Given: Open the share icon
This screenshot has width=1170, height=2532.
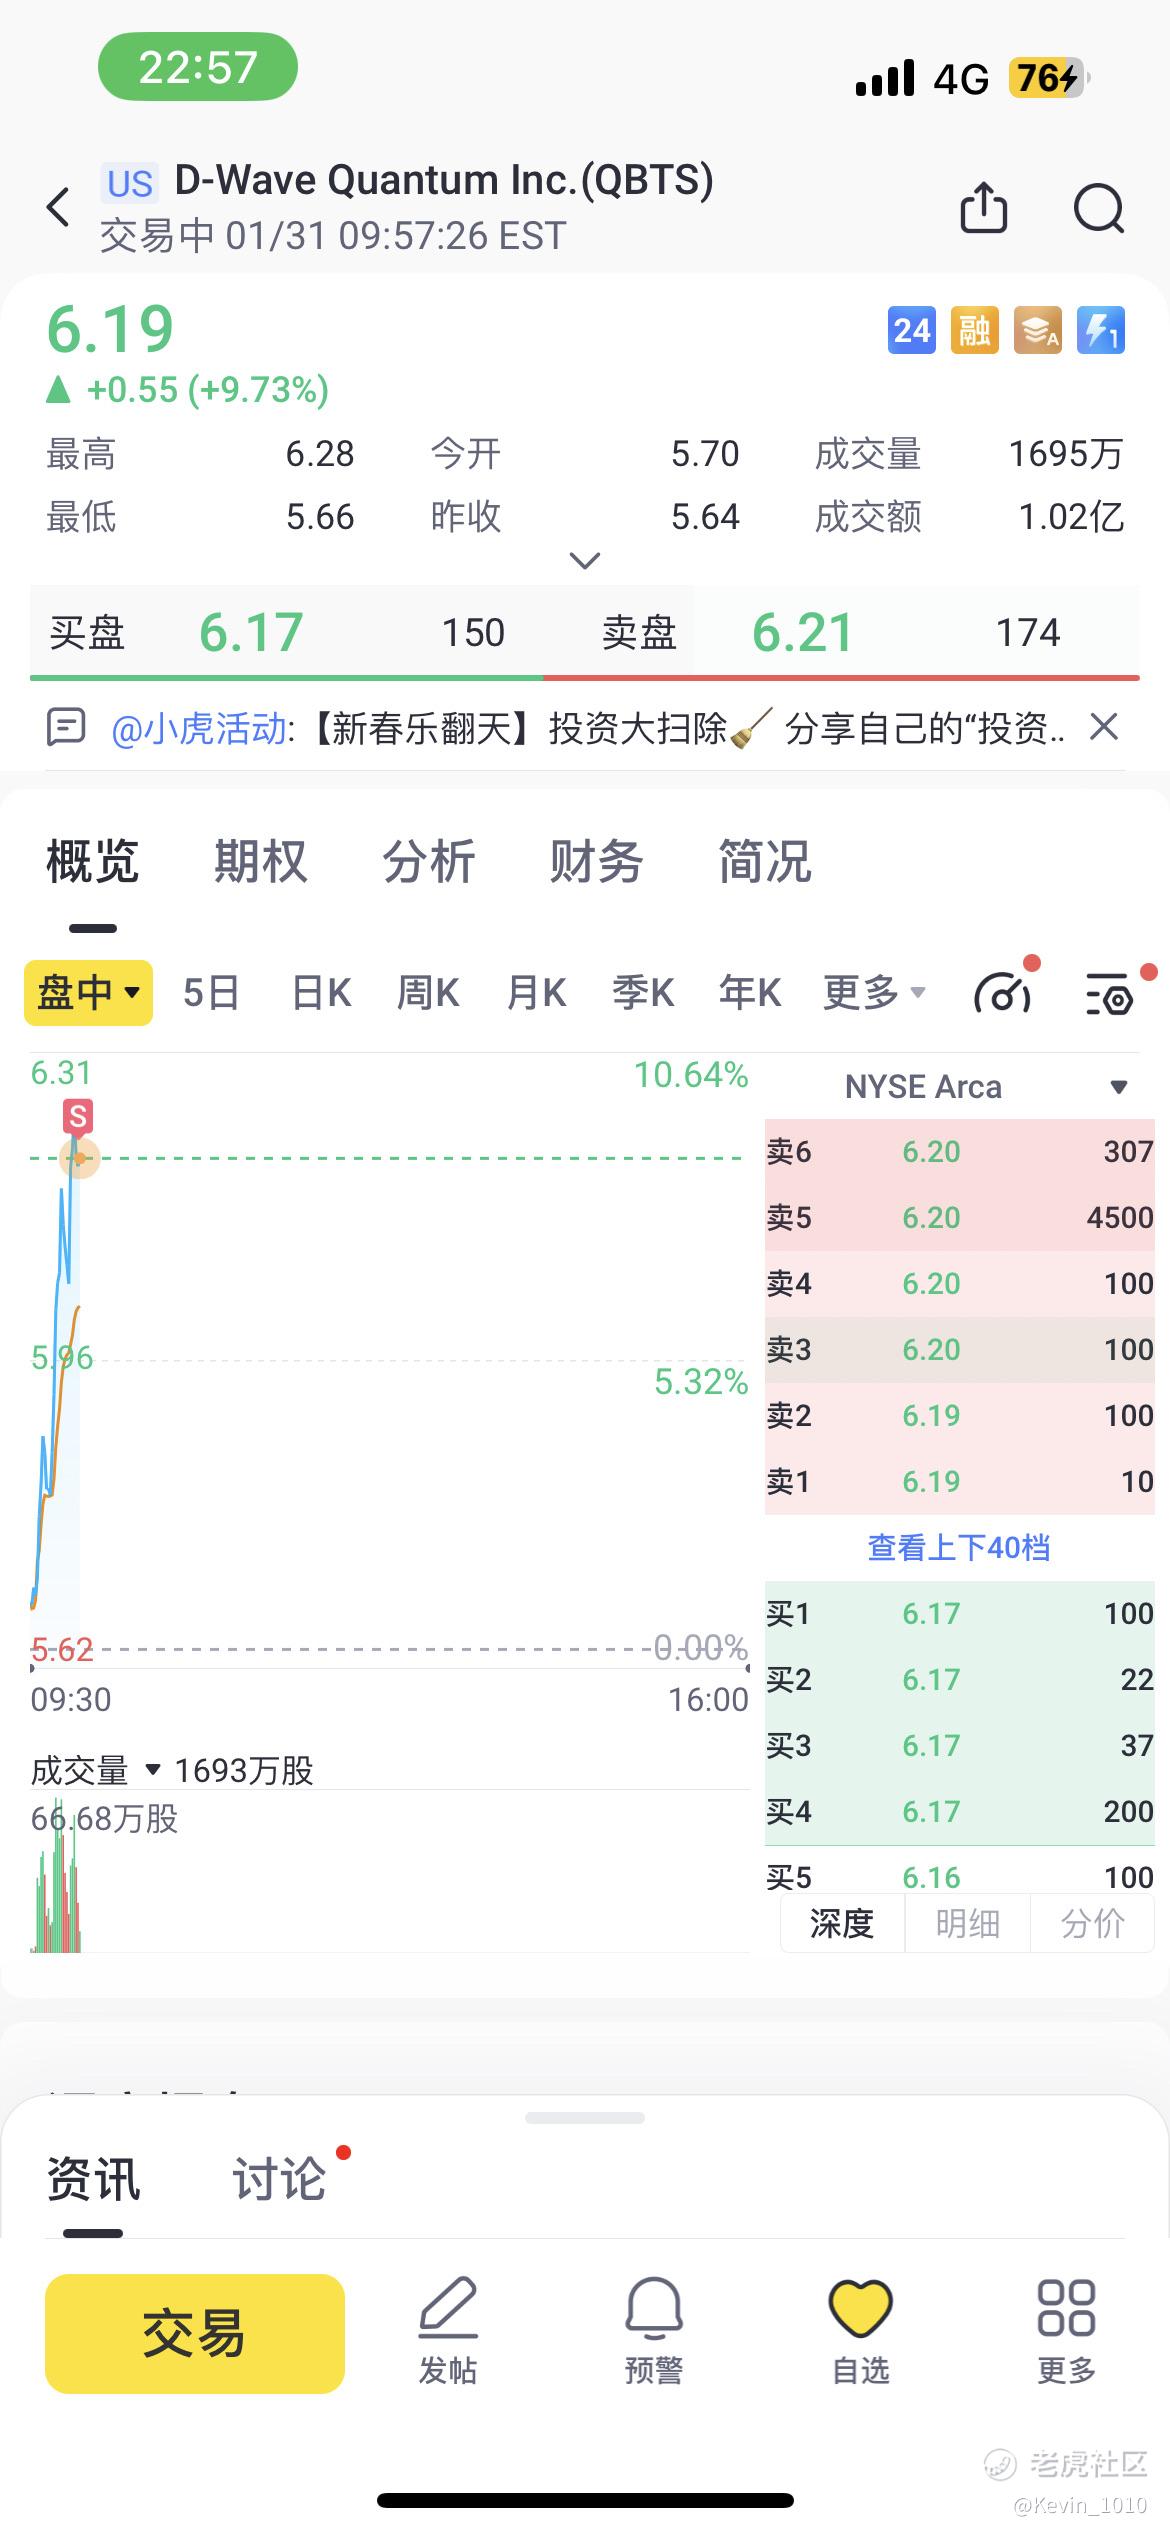Looking at the screenshot, I should click(x=984, y=207).
